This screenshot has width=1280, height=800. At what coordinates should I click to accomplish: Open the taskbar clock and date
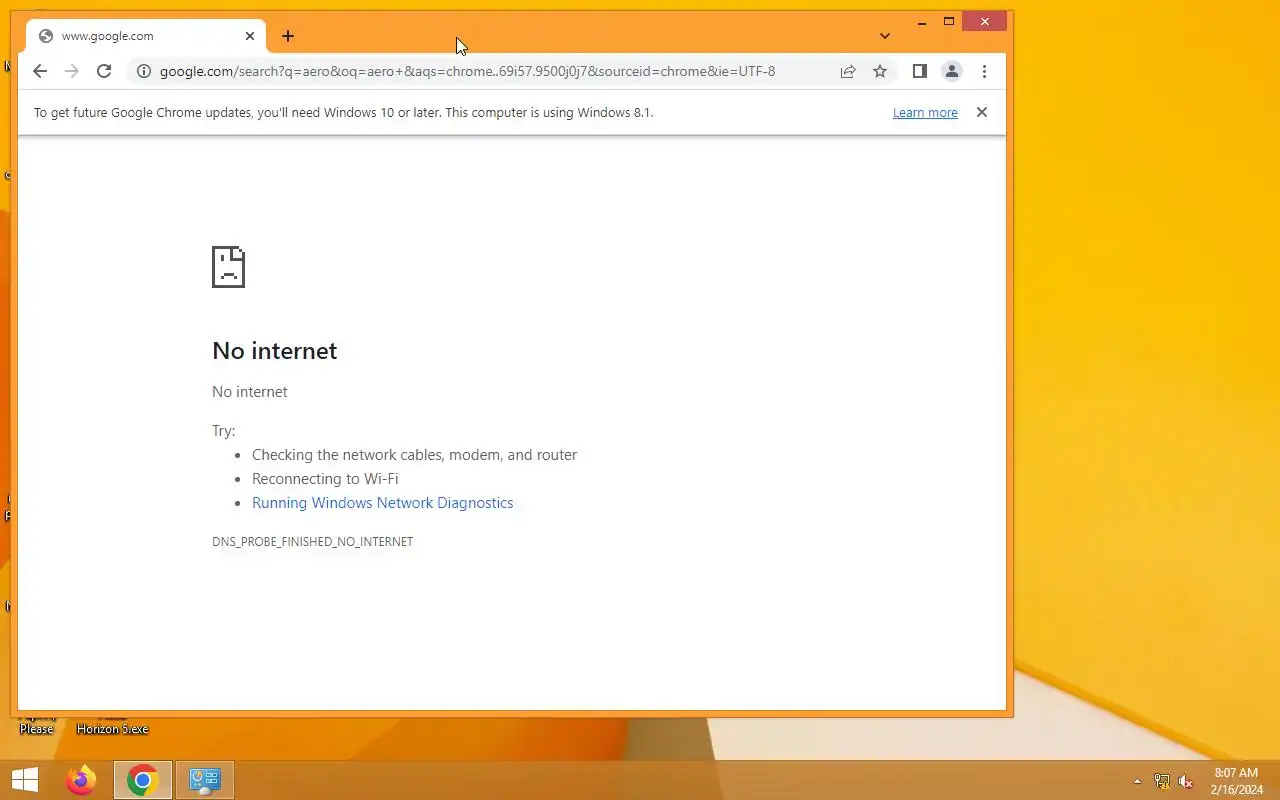pos(1236,781)
